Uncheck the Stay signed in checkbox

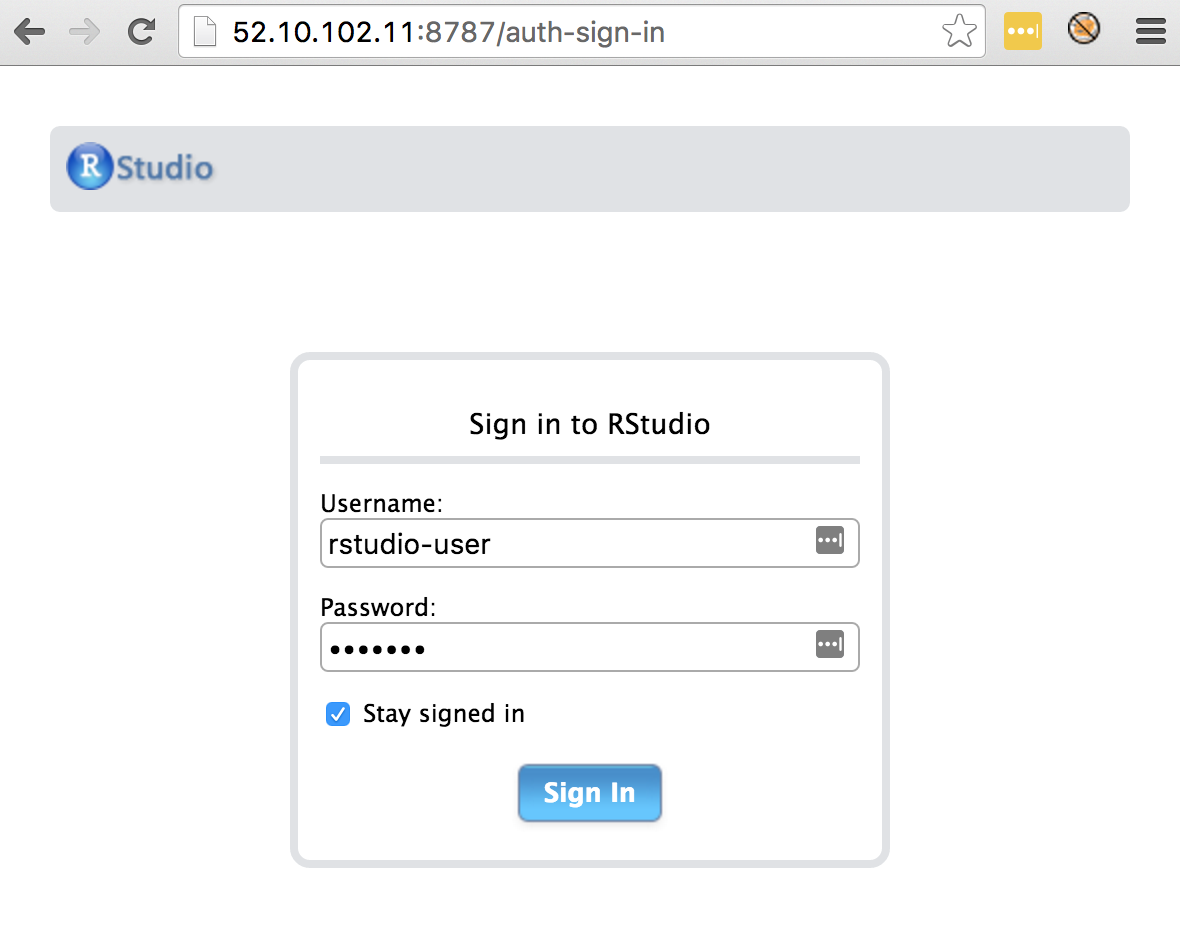coord(338,714)
